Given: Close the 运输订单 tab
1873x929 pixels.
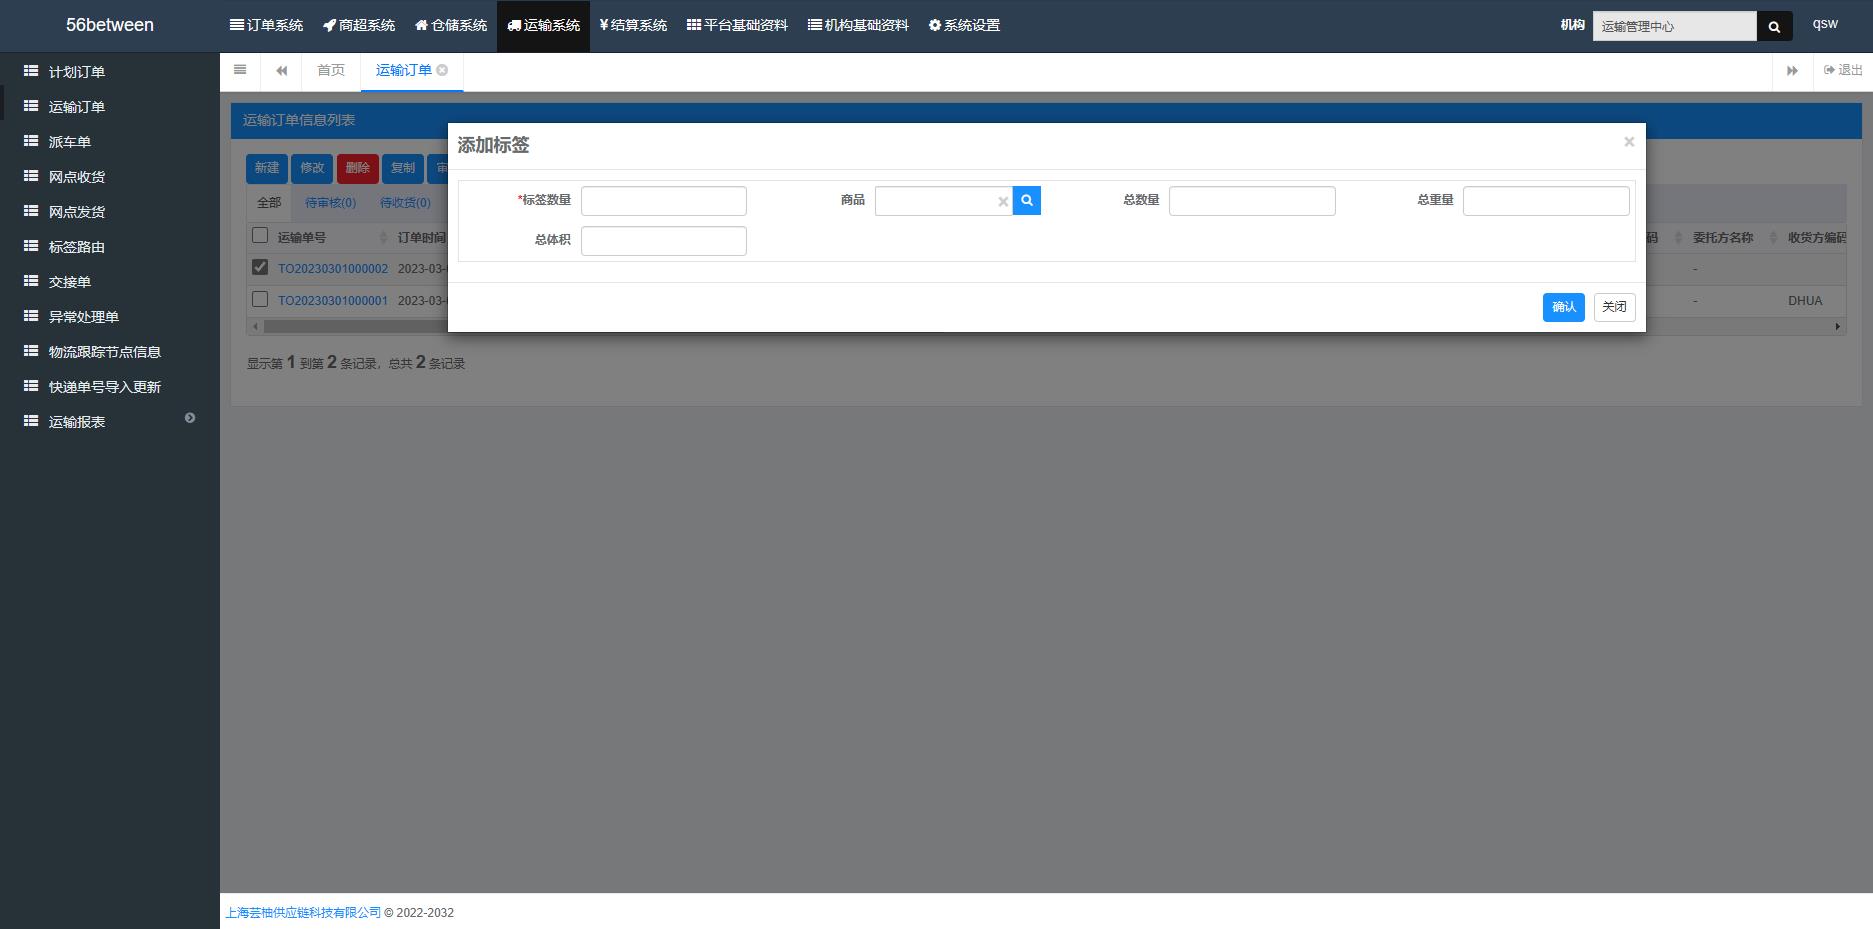Looking at the screenshot, I should tap(442, 70).
